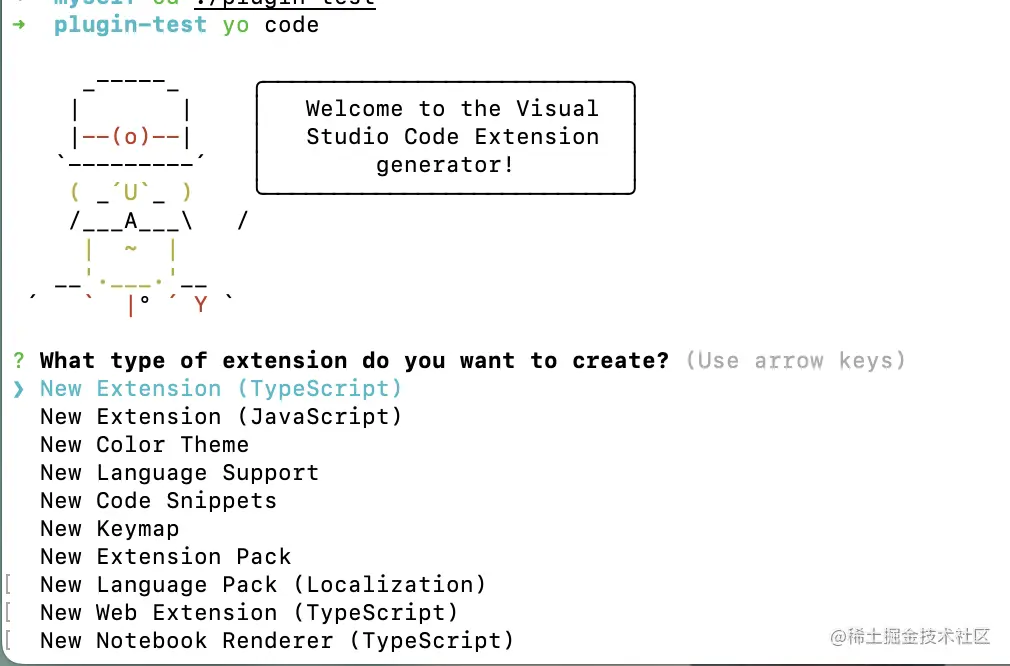Screen dimensions: 1010x666
Task: Select the New Keymap entry
Action: pyautogui.click(x=110, y=529)
